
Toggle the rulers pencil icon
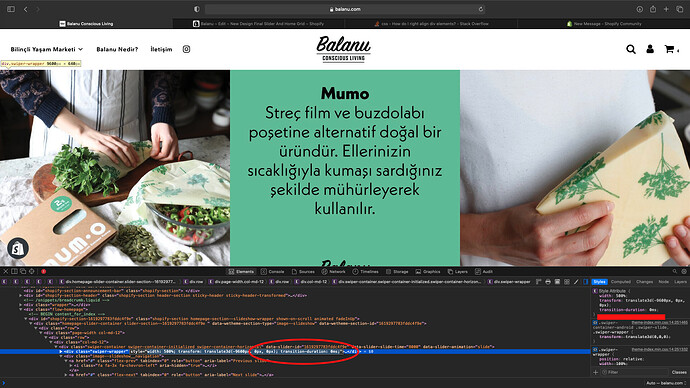click(x=576, y=282)
